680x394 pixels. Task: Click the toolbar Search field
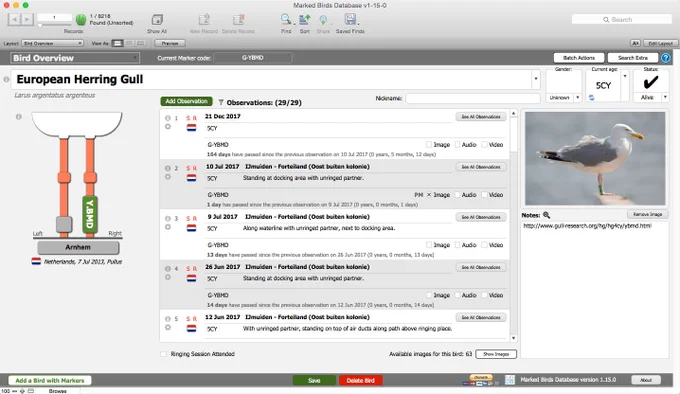click(x=621, y=20)
